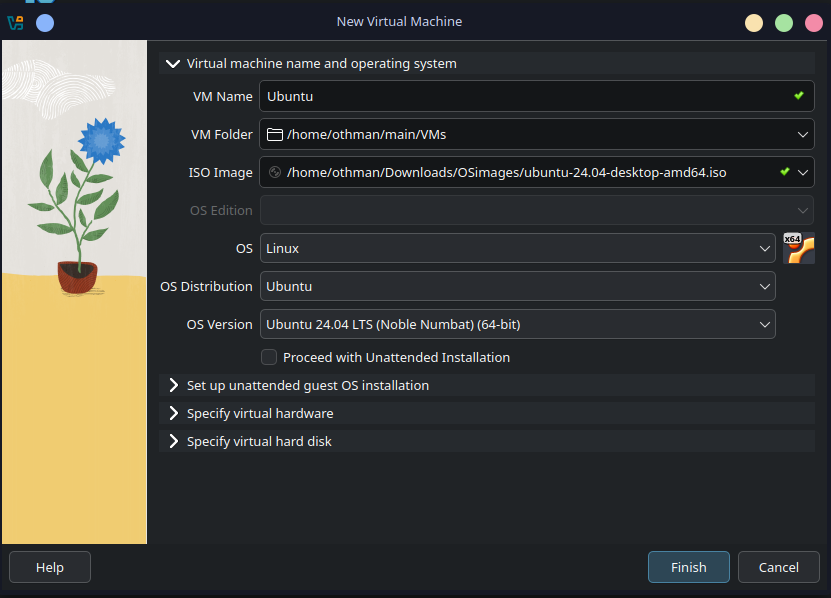The image size is (831, 598).
Task: Enable Proceed with Unattended Installation checkbox
Action: [269, 357]
